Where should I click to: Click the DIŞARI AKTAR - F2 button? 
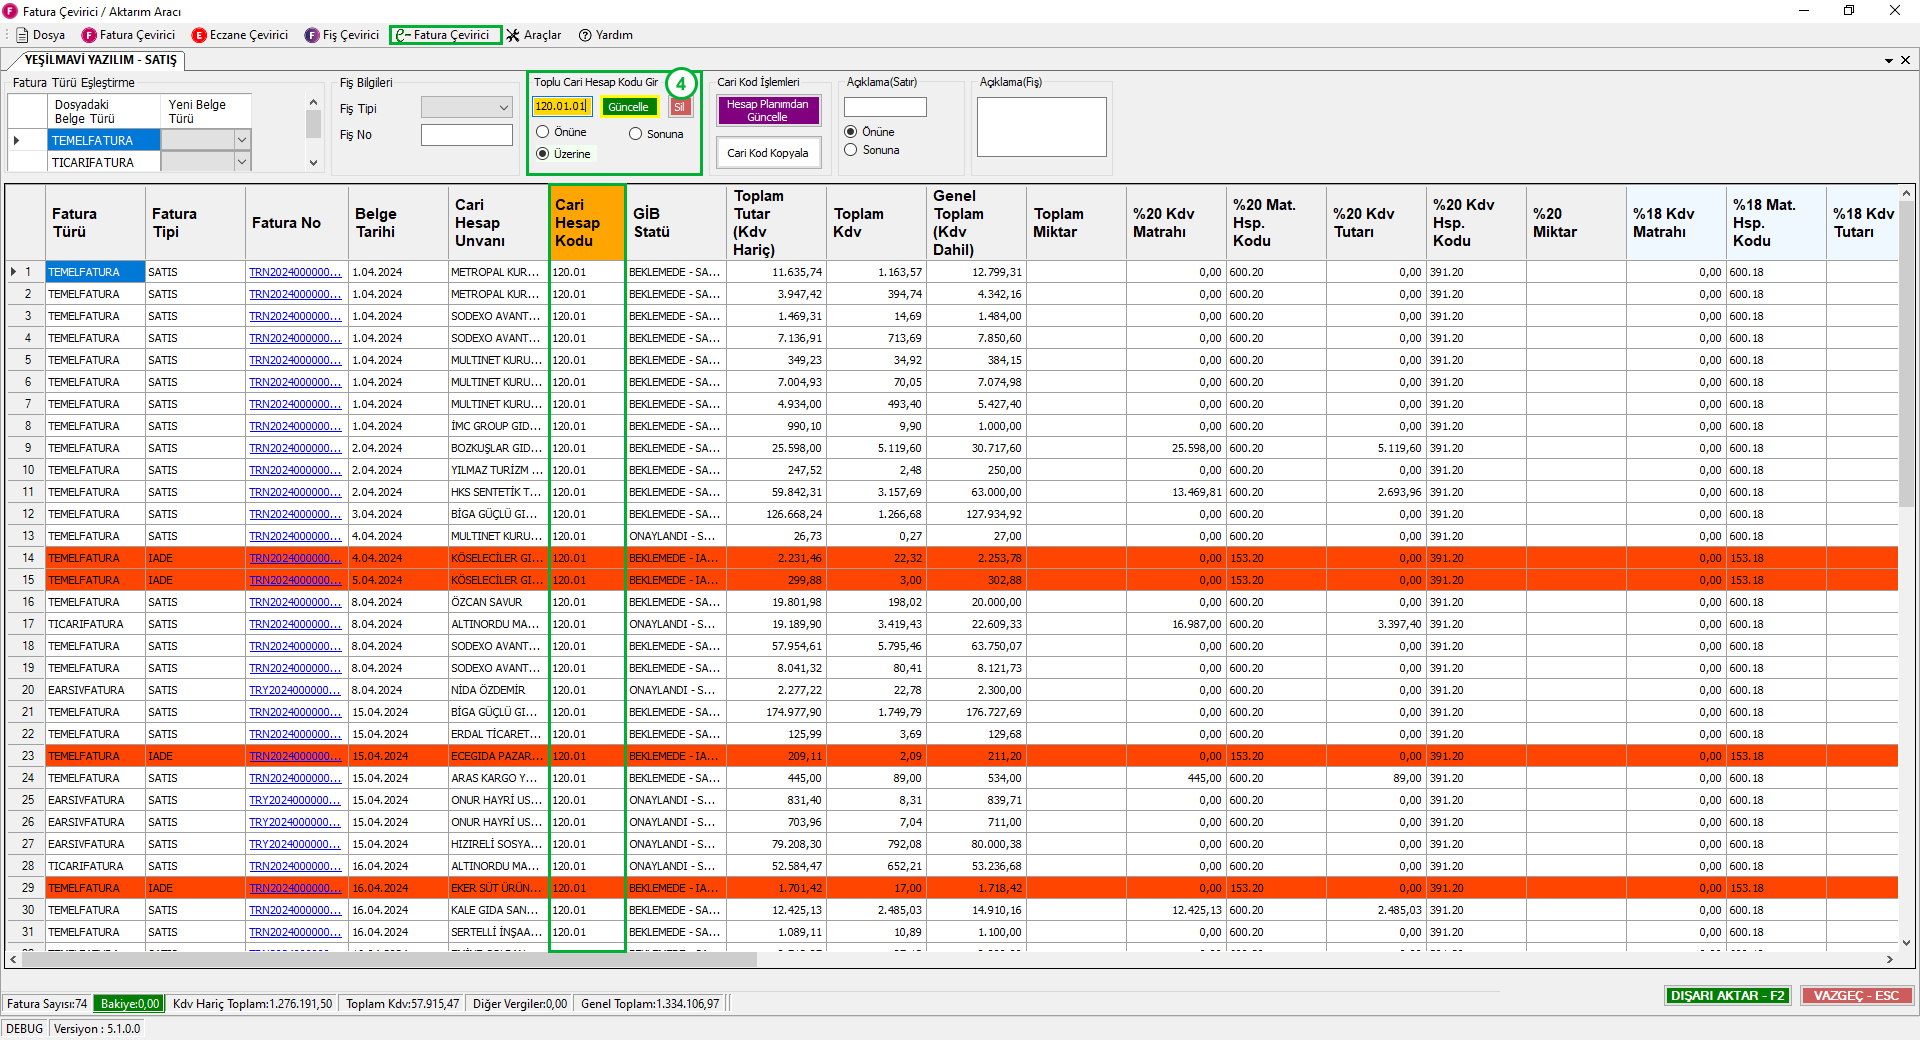point(1727,996)
